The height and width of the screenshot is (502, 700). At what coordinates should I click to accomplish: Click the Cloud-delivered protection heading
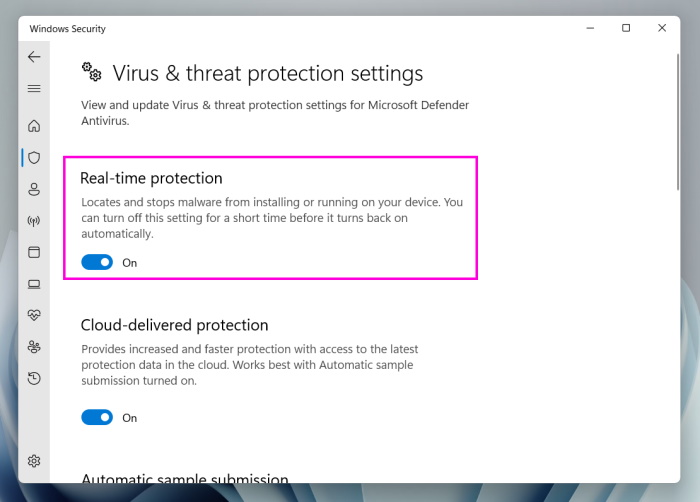[174, 325]
